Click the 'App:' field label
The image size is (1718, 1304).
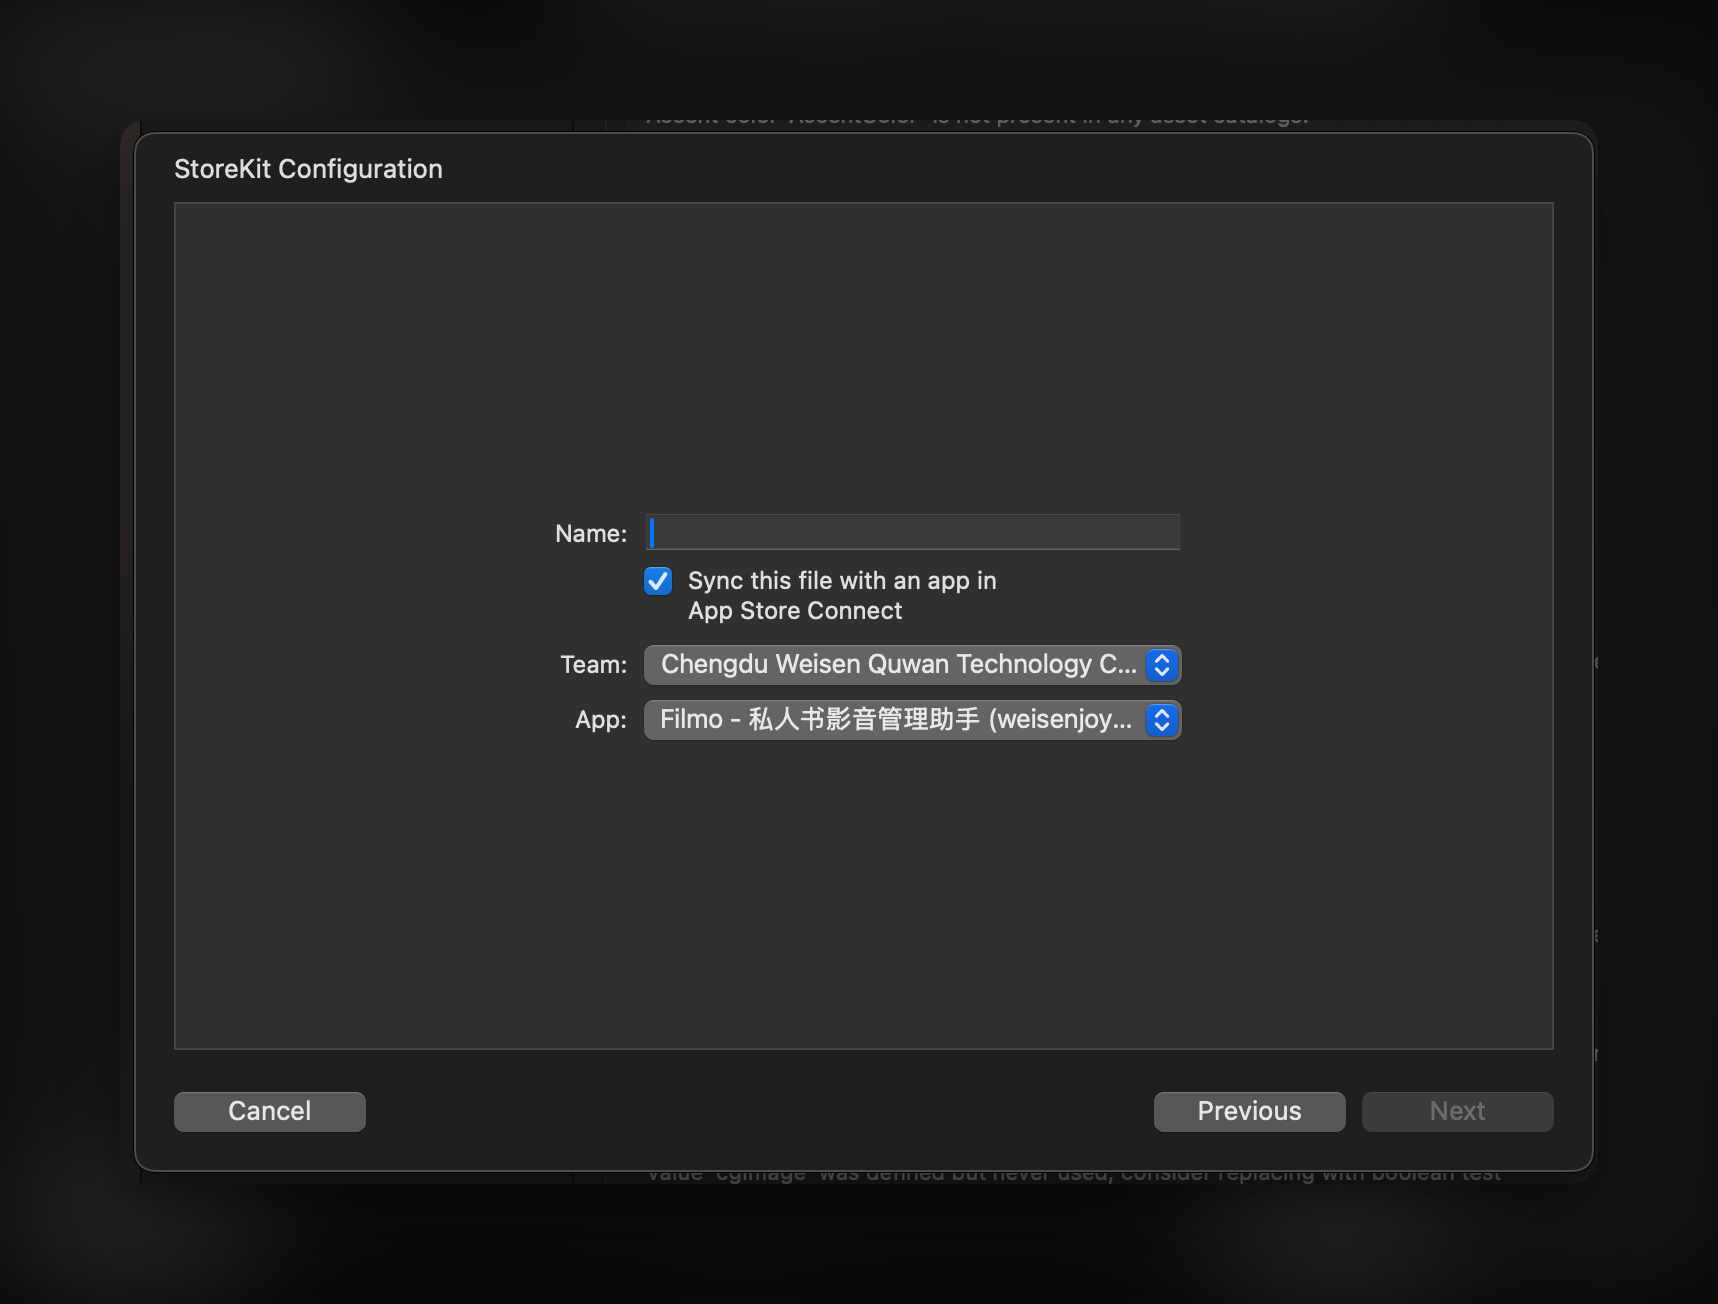pos(601,720)
